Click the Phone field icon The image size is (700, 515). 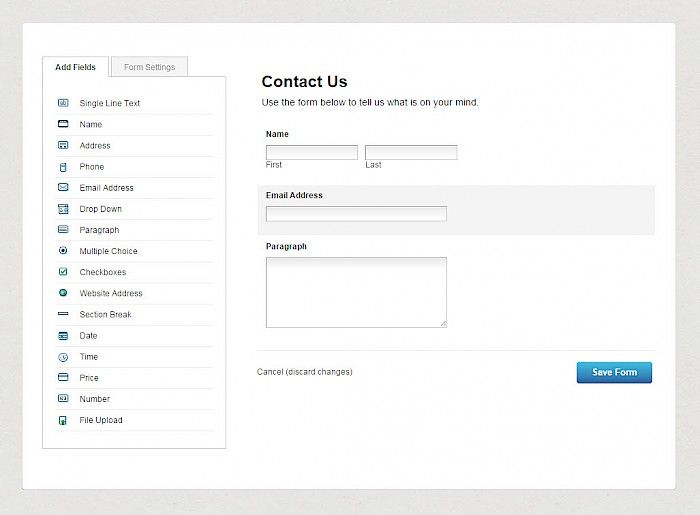(63, 167)
